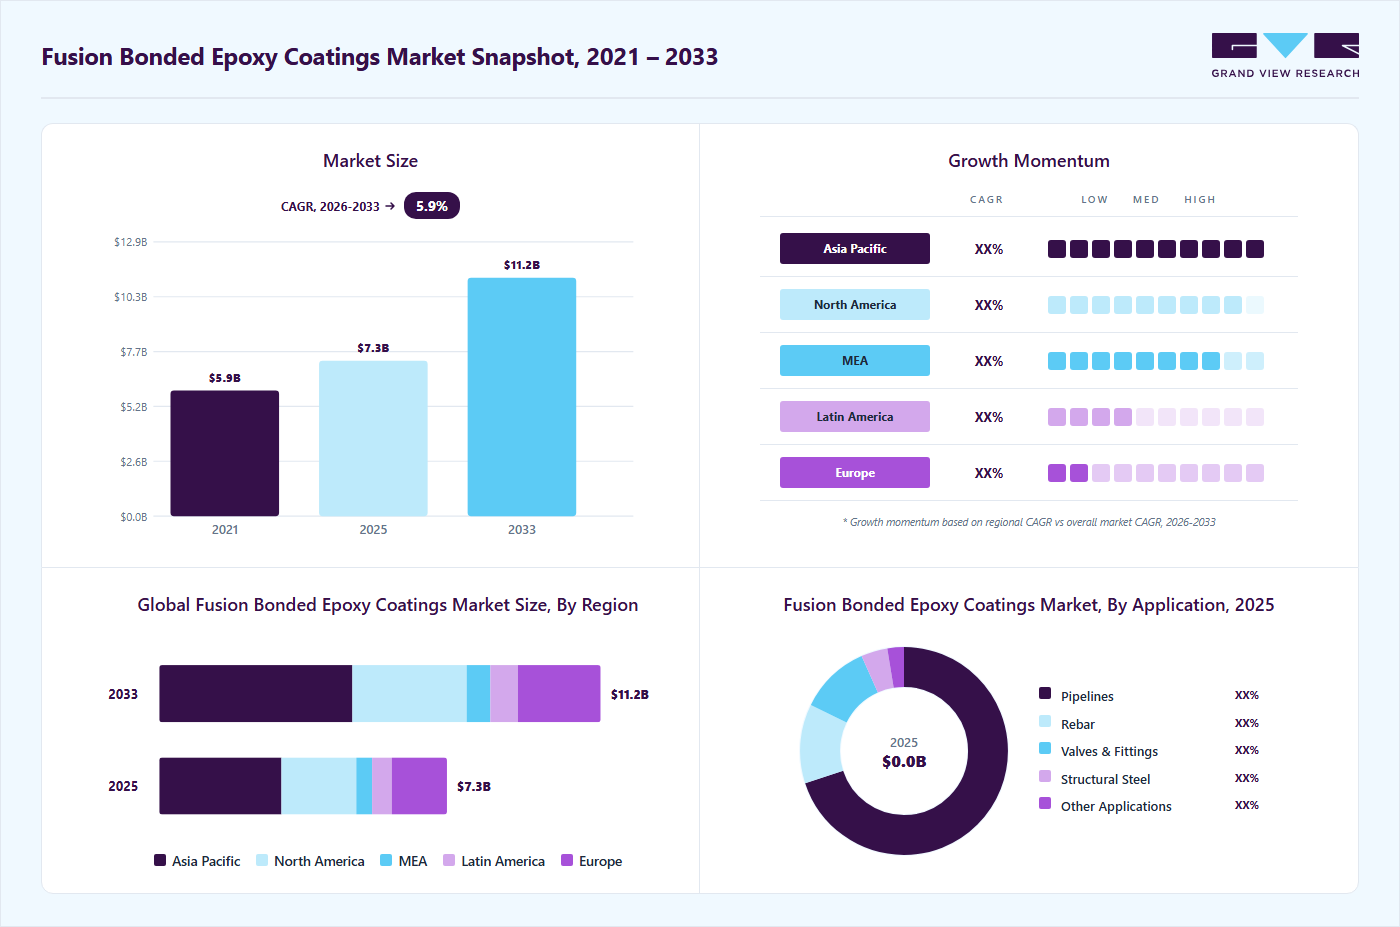Click the $12.9B y-axis label

[131, 242]
